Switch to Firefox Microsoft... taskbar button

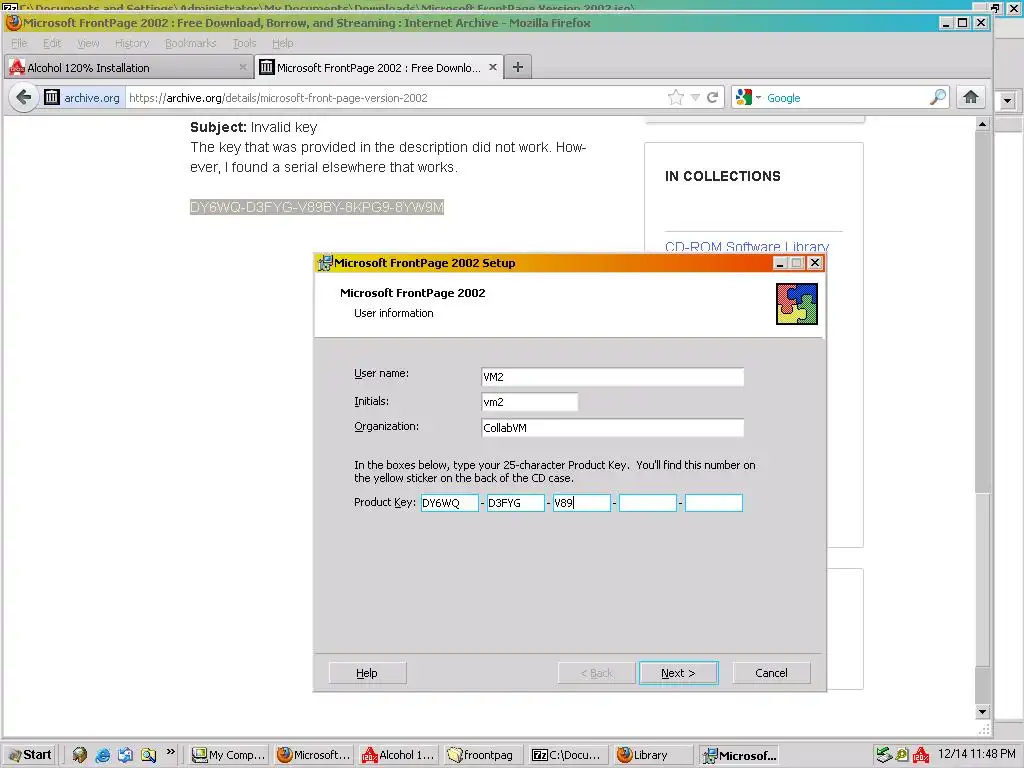(313, 755)
